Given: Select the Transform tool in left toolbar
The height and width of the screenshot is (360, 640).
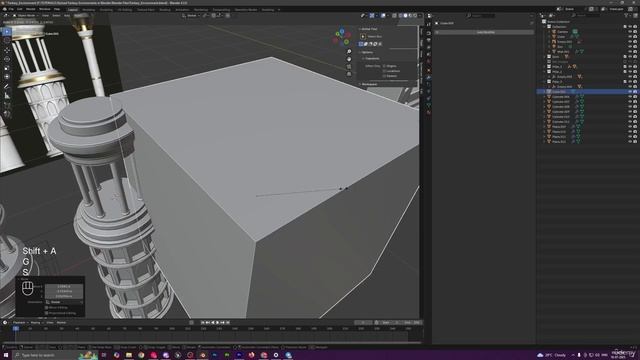Looking at the screenshot, I should click(7, 77).
